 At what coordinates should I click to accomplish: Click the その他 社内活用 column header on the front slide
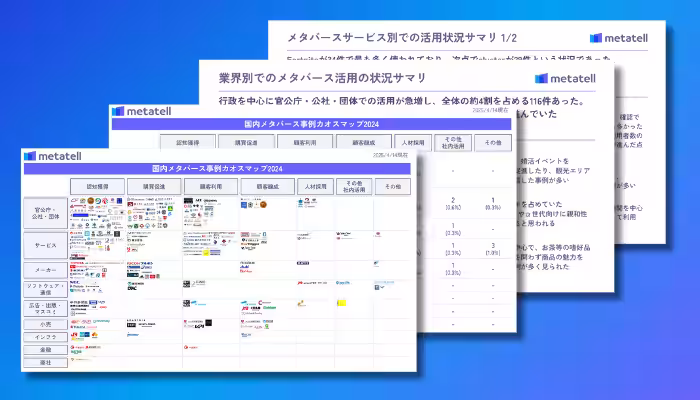coord(354,187)
